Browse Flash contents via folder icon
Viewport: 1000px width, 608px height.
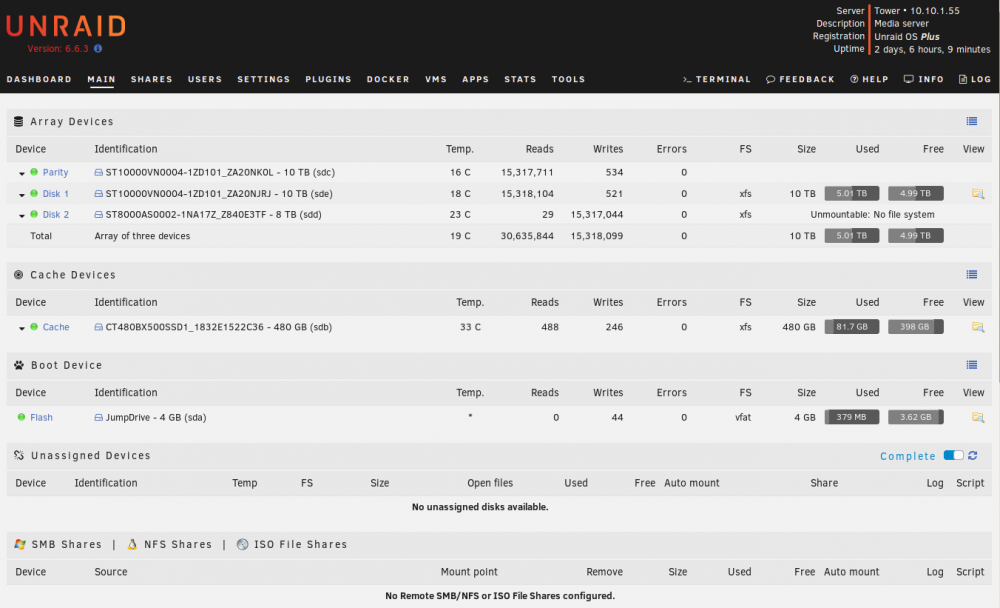[978, 417]
